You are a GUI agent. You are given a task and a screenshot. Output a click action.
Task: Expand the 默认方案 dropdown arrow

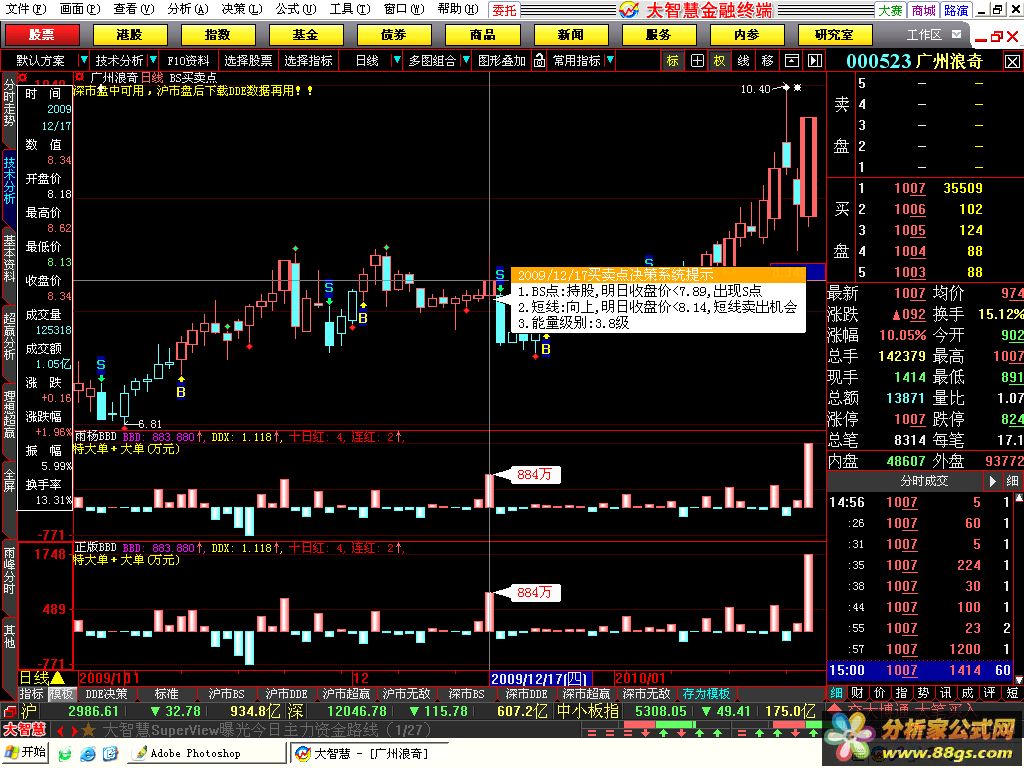coord(82,61)
